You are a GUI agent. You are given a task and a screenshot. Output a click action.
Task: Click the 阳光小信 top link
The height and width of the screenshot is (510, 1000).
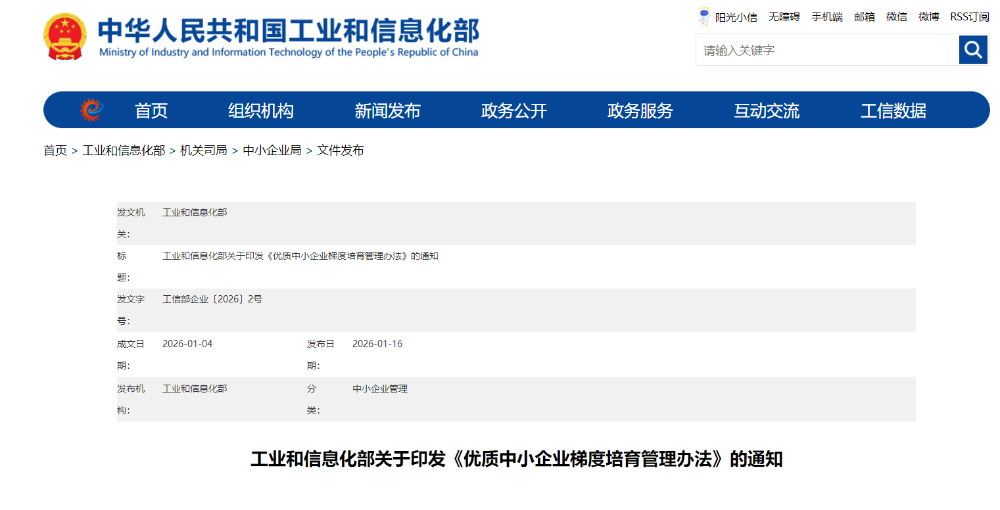736,17
